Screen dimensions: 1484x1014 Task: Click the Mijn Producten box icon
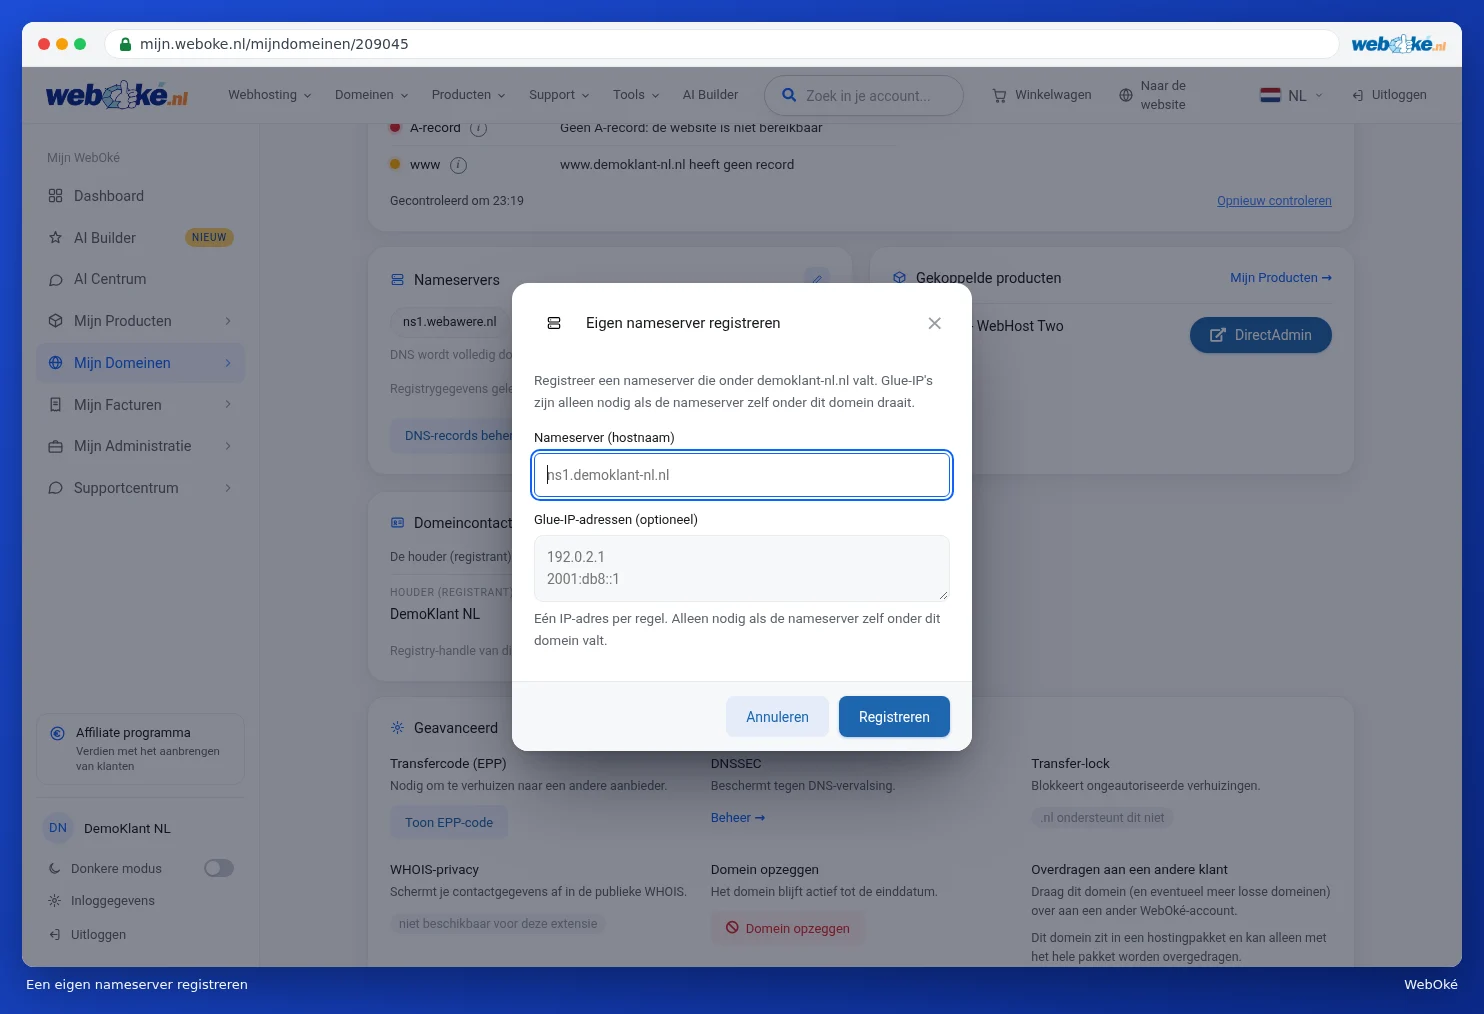[55, 321]
